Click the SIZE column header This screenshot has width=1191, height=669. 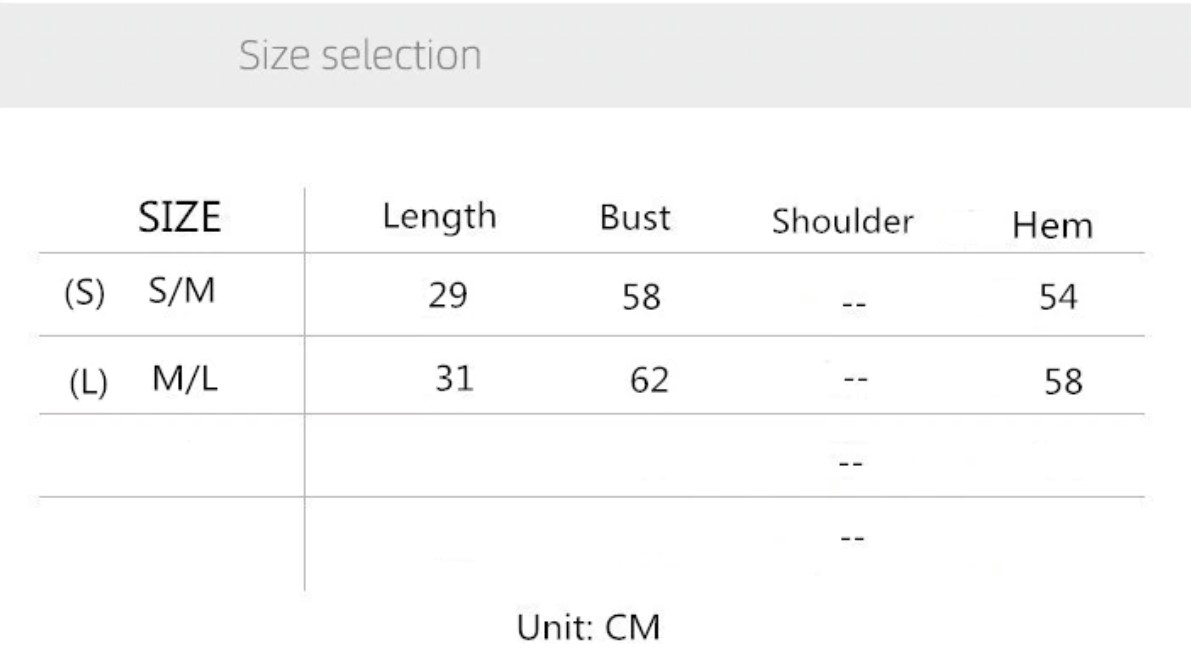pos(178,217)
